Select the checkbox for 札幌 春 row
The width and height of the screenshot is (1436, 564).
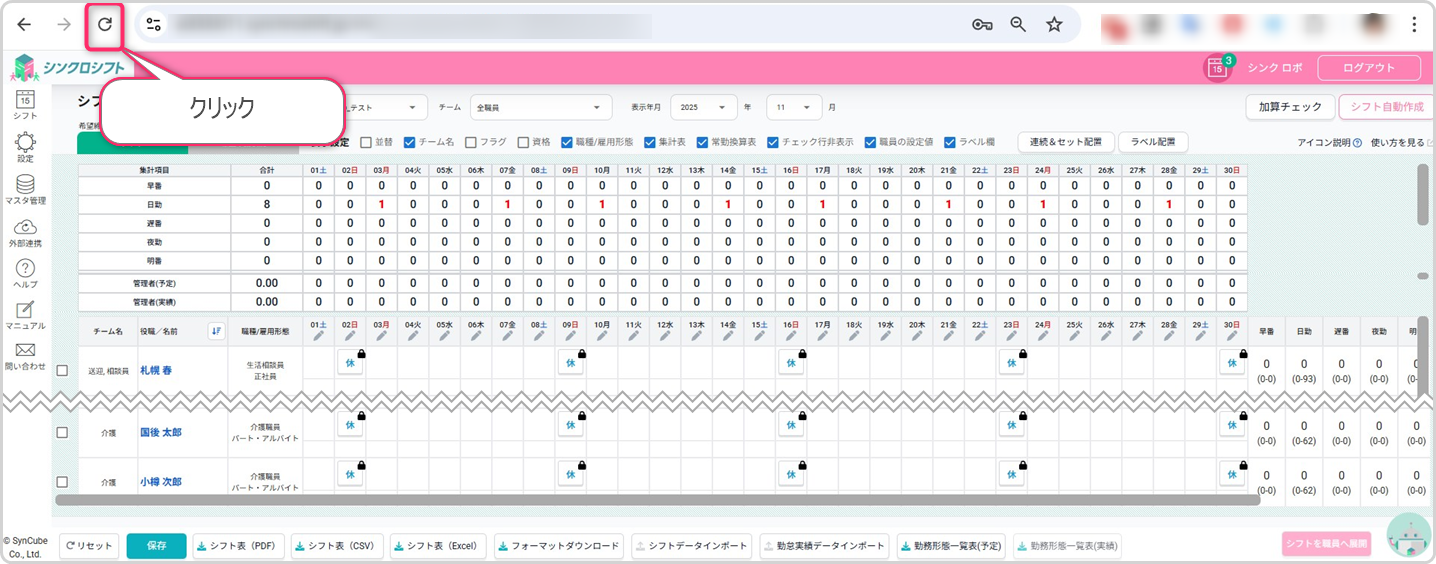pos(62,370)
